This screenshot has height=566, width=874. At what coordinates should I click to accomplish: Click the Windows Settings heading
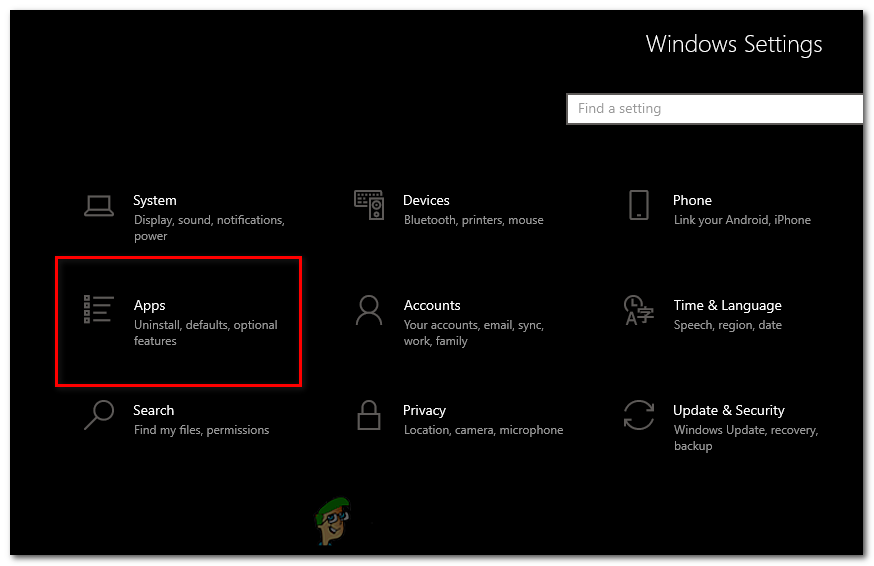[x=734, y=45]
